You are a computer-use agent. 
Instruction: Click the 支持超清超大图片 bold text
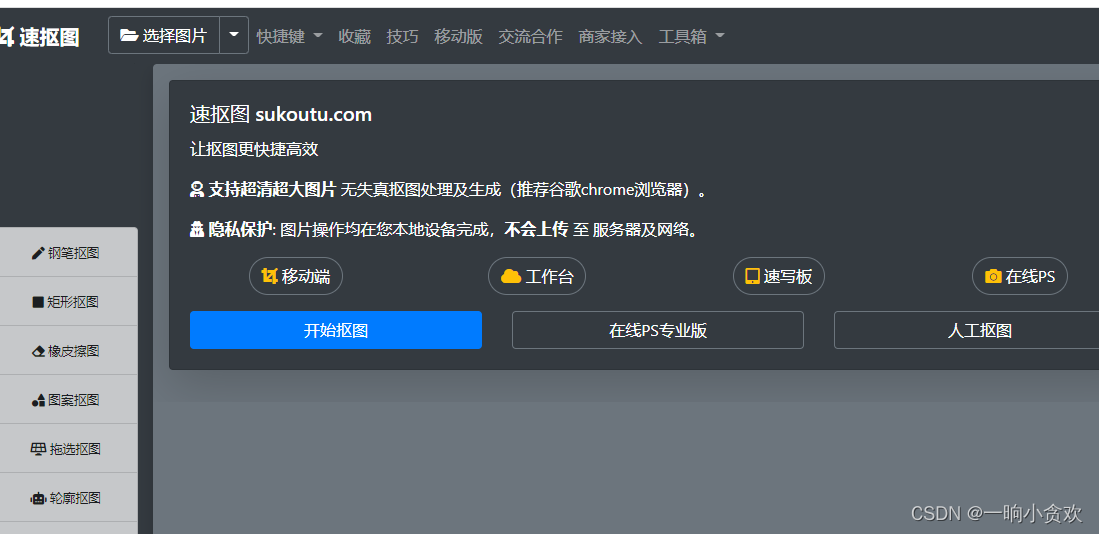click(272, 189)
